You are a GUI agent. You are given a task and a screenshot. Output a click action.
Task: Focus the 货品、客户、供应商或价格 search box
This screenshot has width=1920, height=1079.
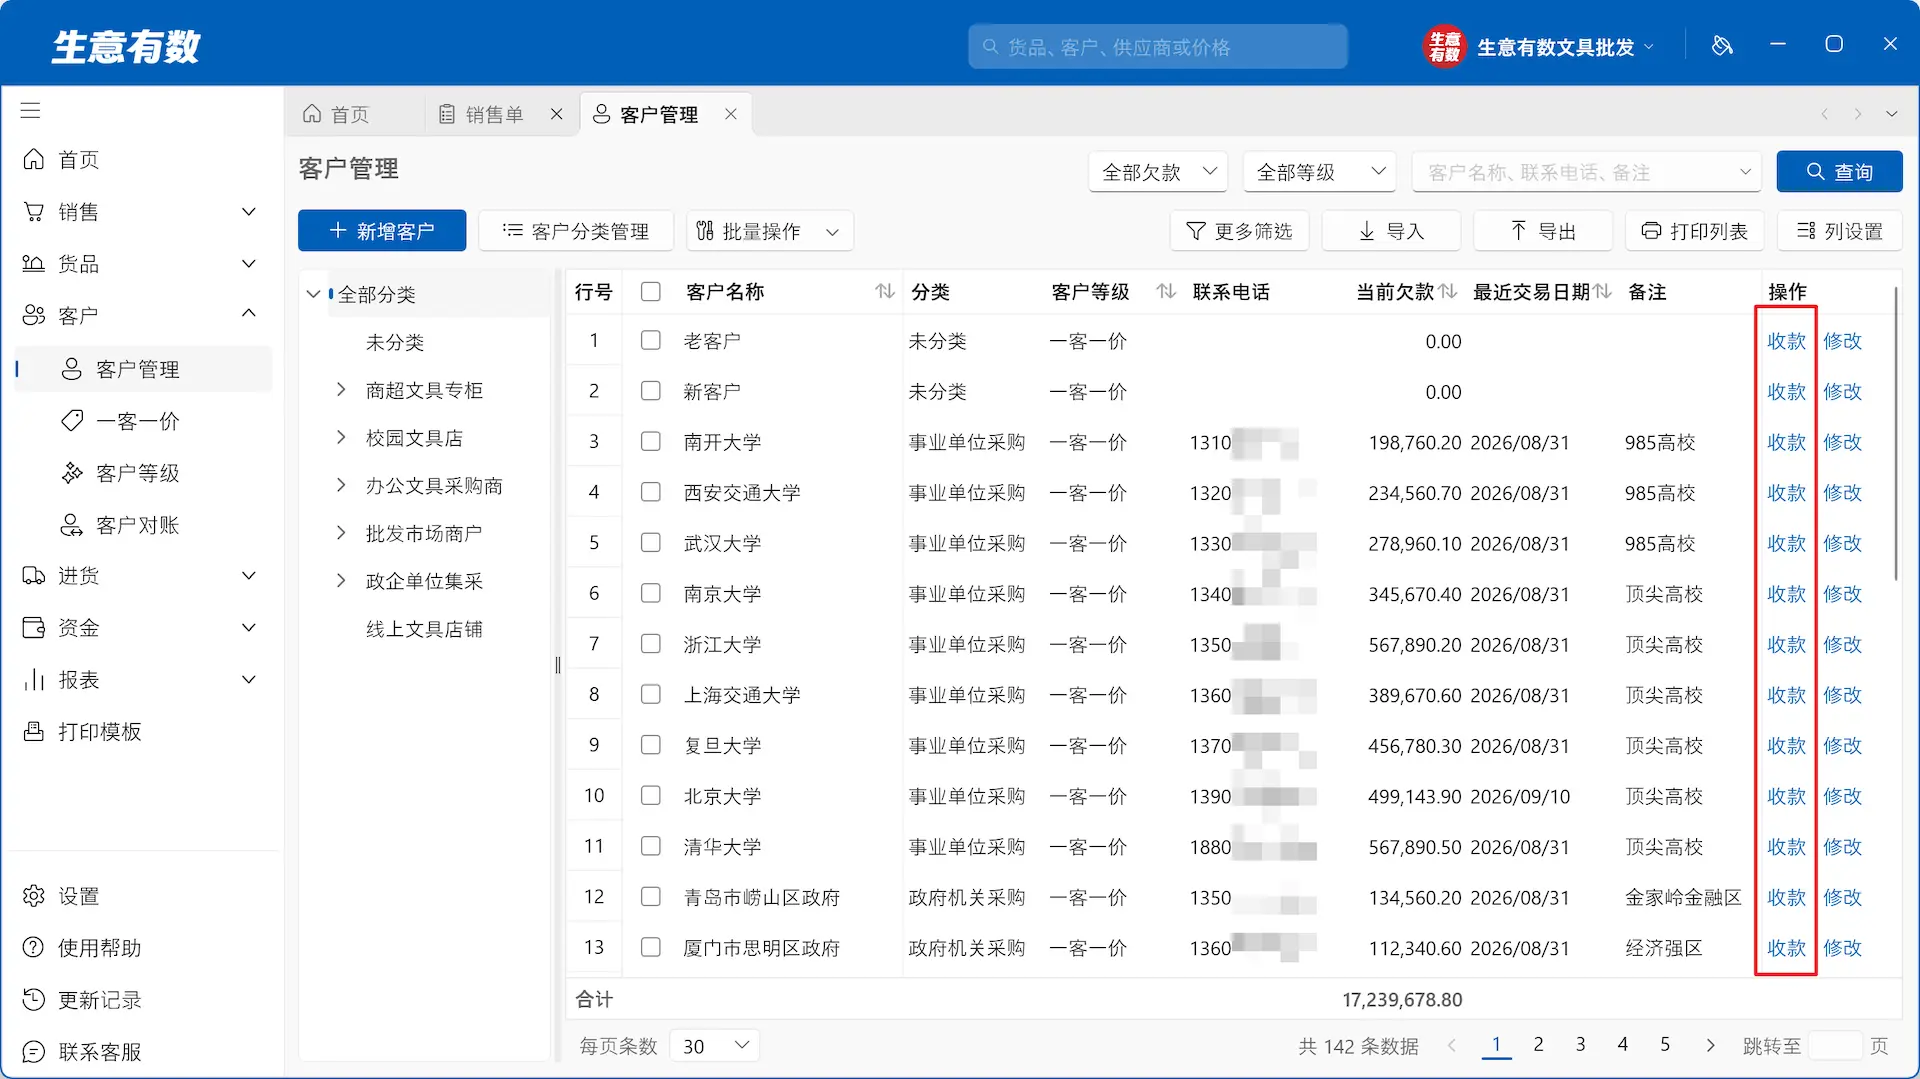coord(1158,47)
